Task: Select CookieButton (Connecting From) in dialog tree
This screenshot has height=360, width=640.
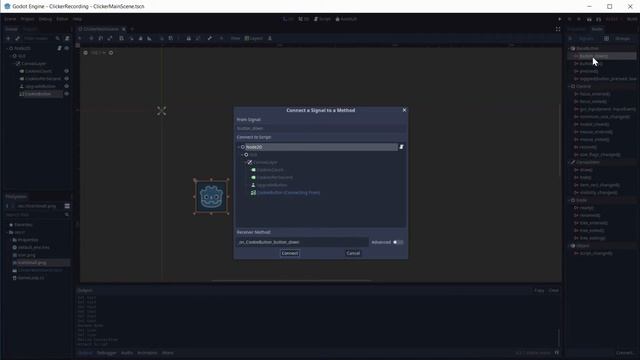Action: (289, 193)
